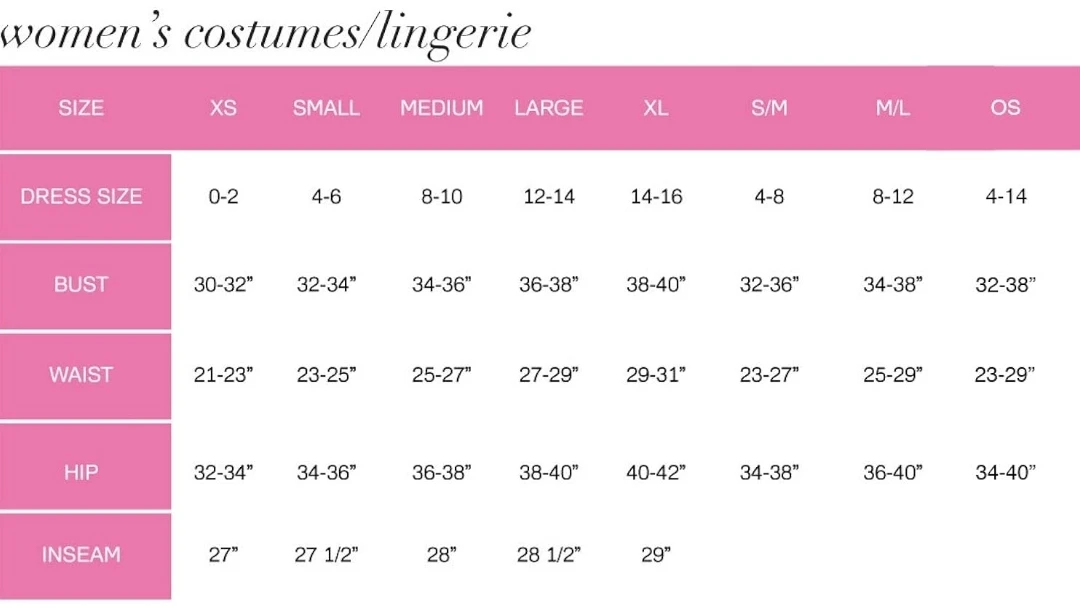The image size is (1080, 610).
Task: Select the S/M column header
Action: pyautogui.click(x=769, y=108)
